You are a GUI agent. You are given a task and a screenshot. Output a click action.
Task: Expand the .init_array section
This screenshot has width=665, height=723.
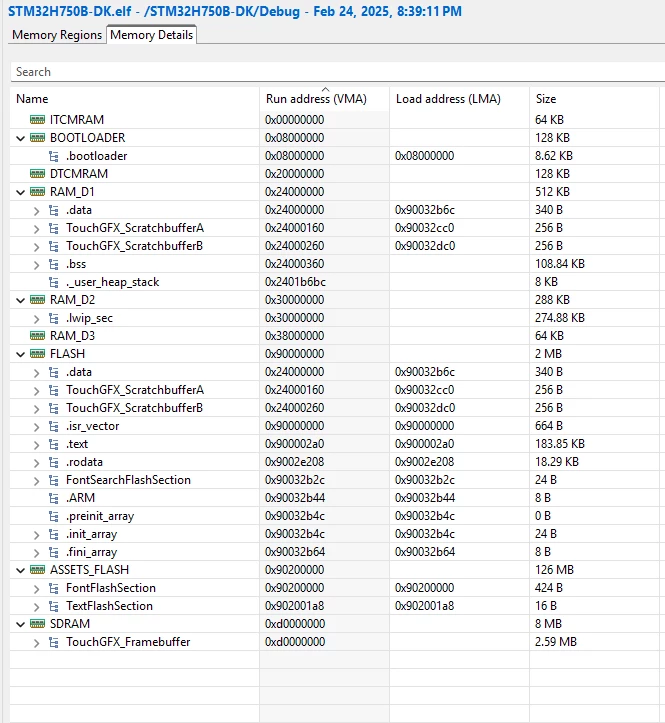(x=36, y=535)
